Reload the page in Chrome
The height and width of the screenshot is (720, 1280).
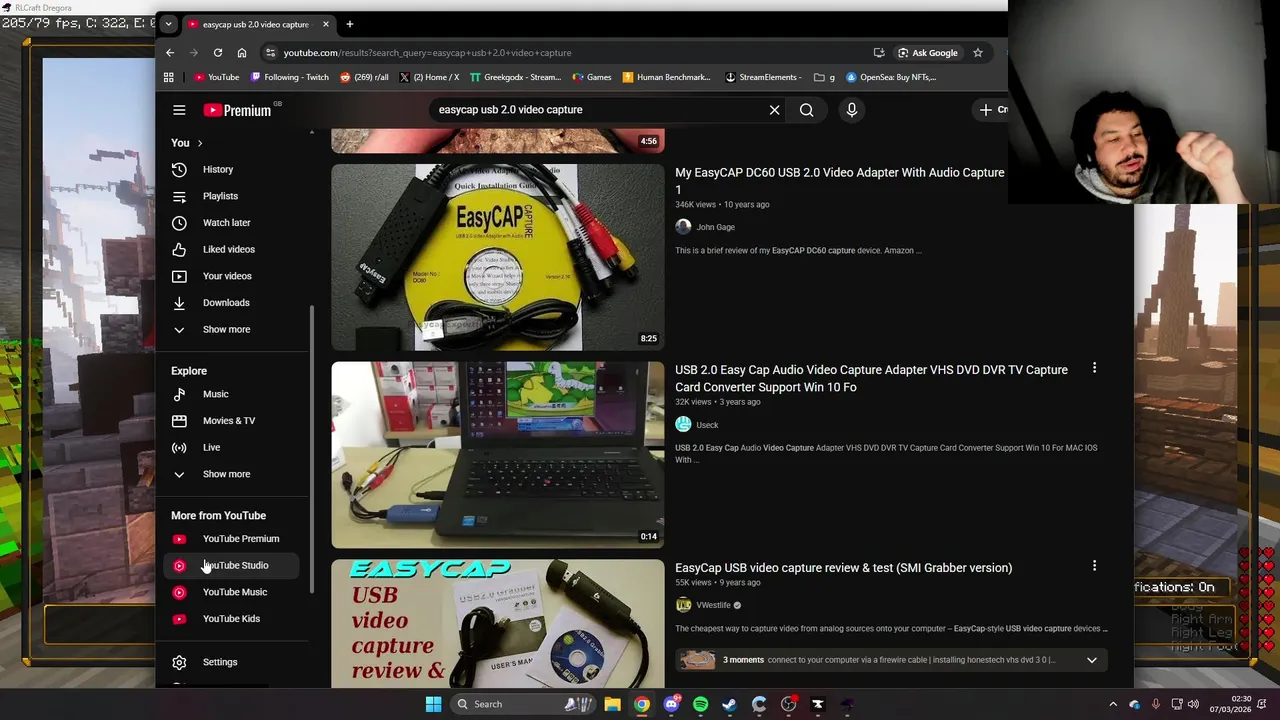[x=217, y=53]
